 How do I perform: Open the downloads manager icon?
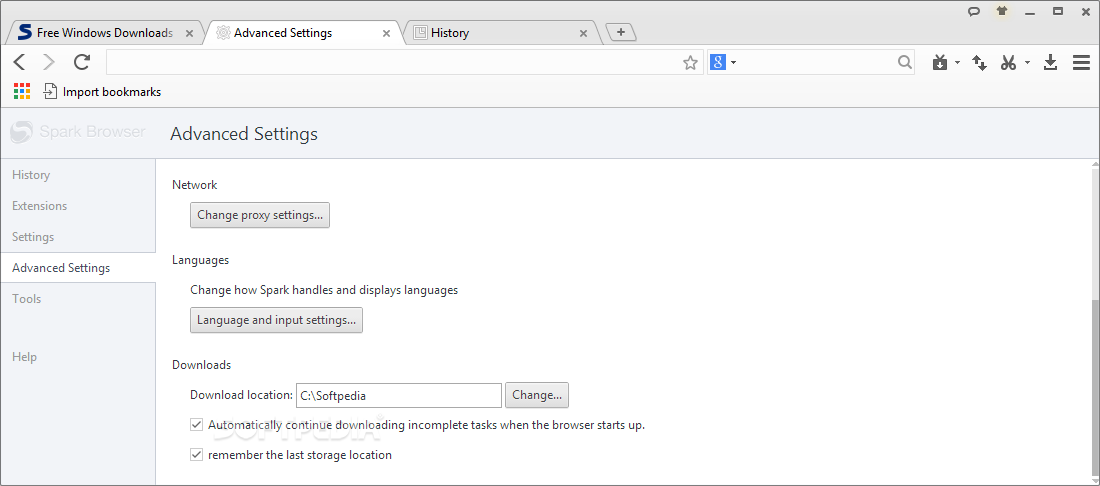(1050, 63)
